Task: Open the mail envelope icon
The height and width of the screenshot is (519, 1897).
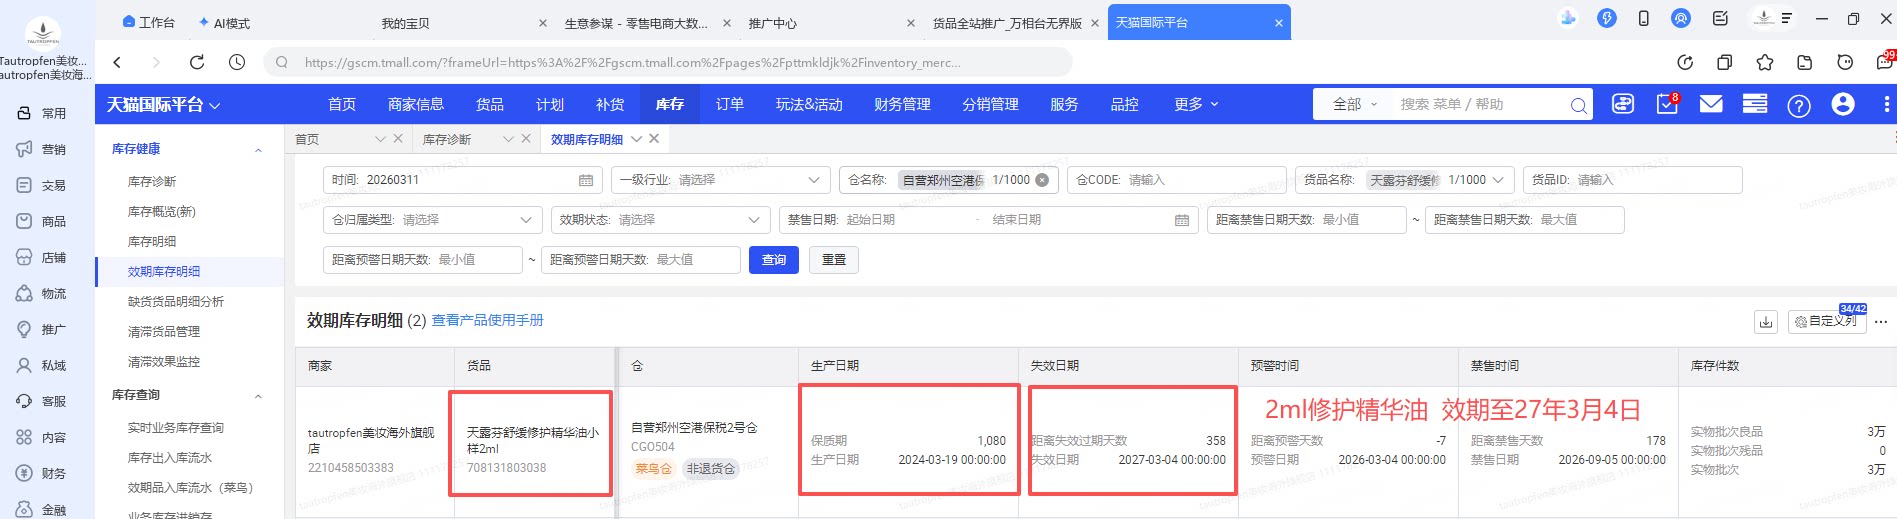Action: pos(1711,104)
